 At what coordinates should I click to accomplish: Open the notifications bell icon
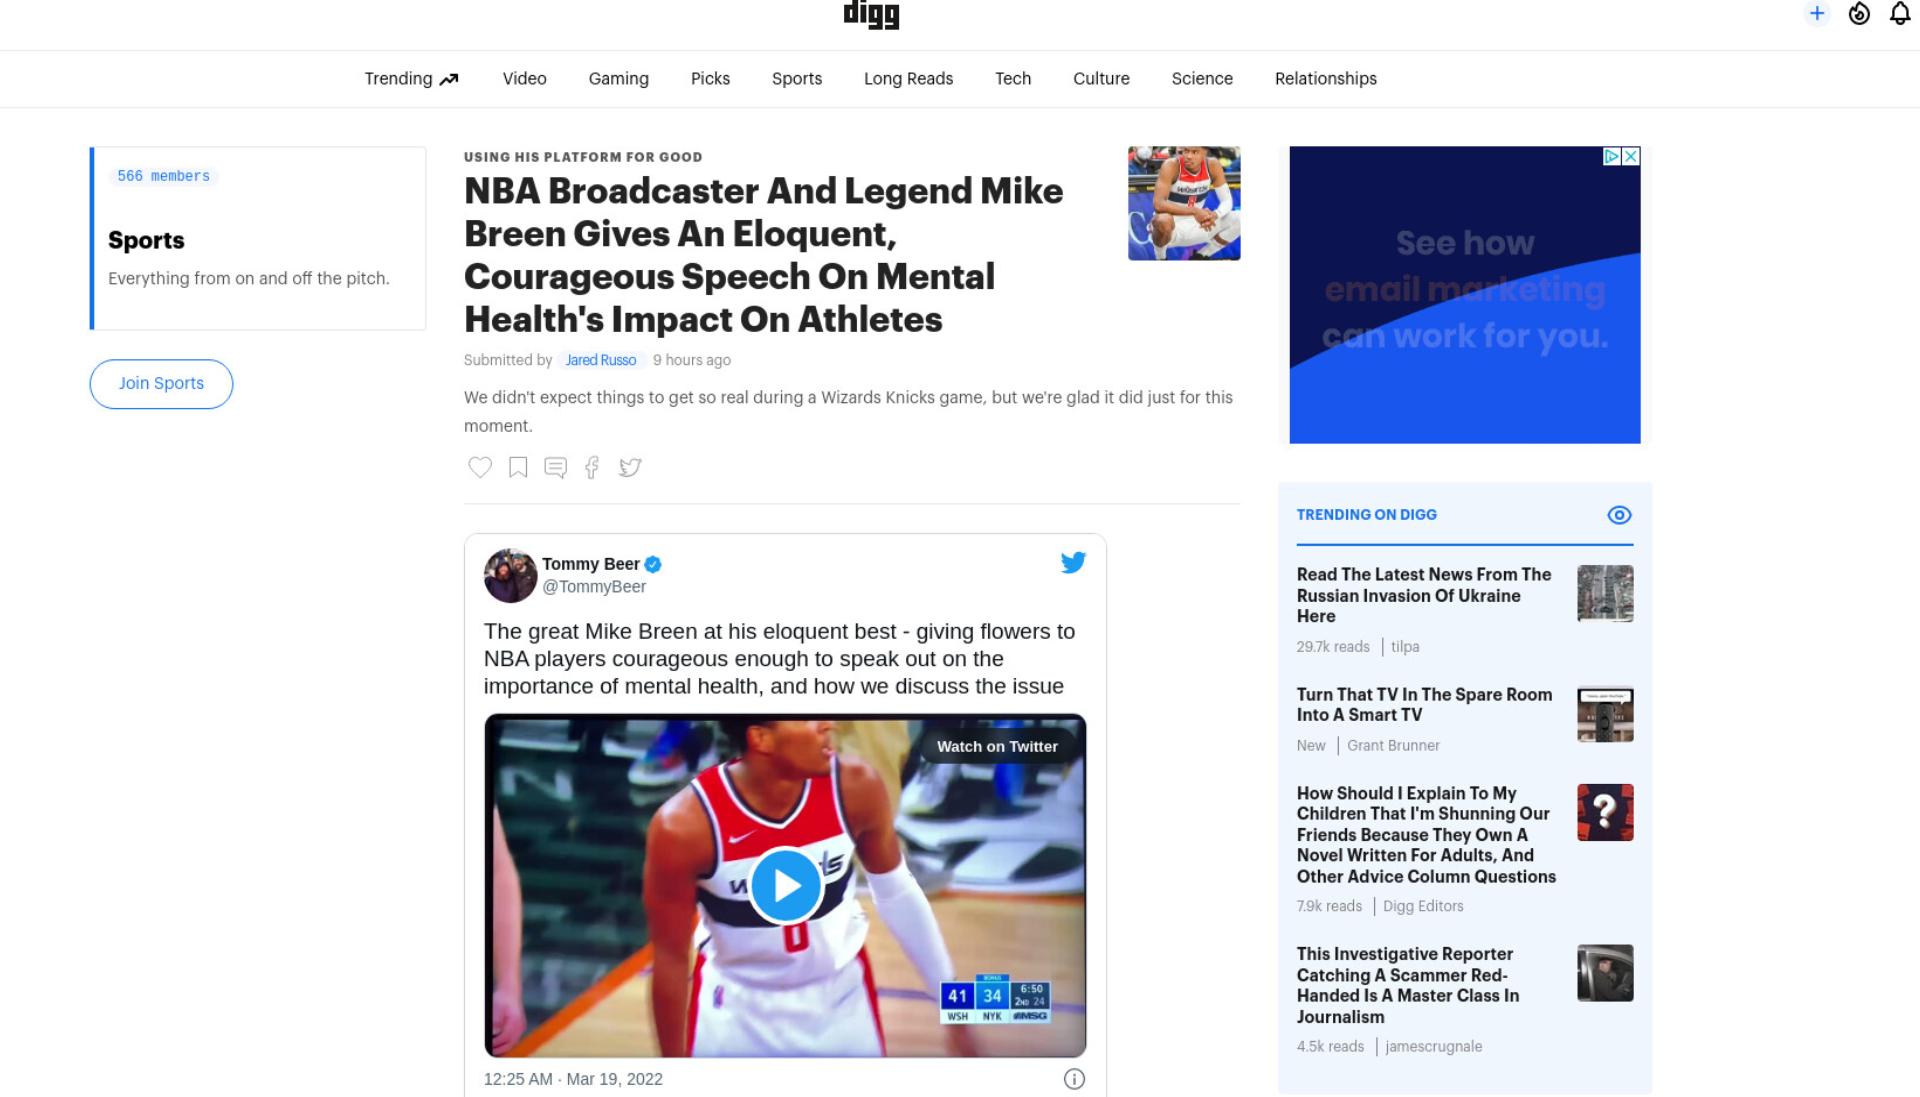click(1900, 14)
